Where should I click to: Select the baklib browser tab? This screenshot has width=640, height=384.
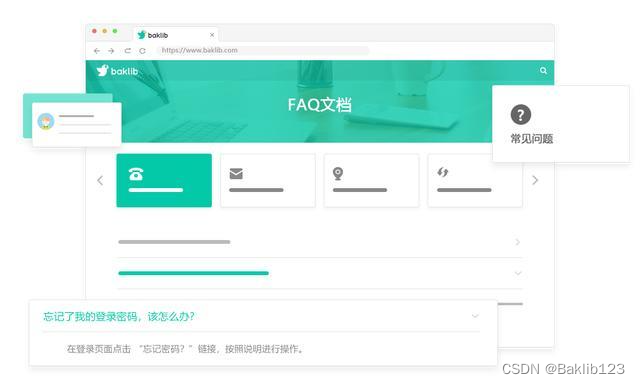[x=176, y=35]
